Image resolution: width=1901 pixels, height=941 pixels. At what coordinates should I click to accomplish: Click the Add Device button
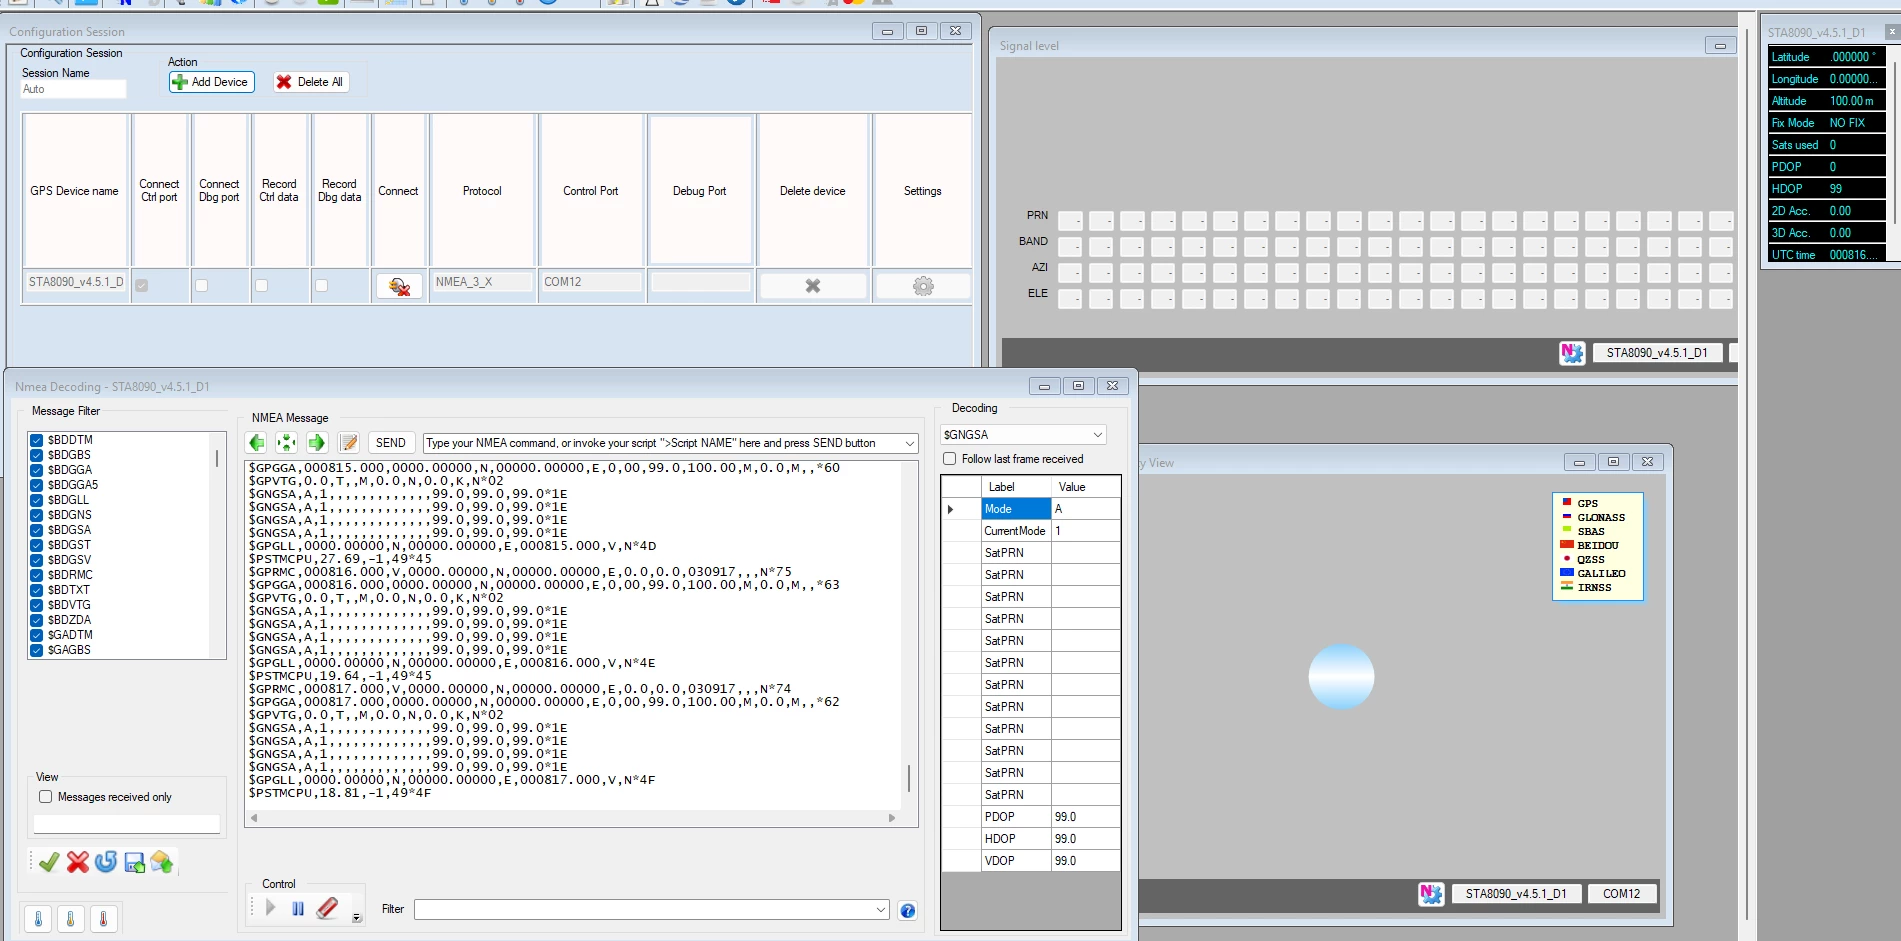212,82
